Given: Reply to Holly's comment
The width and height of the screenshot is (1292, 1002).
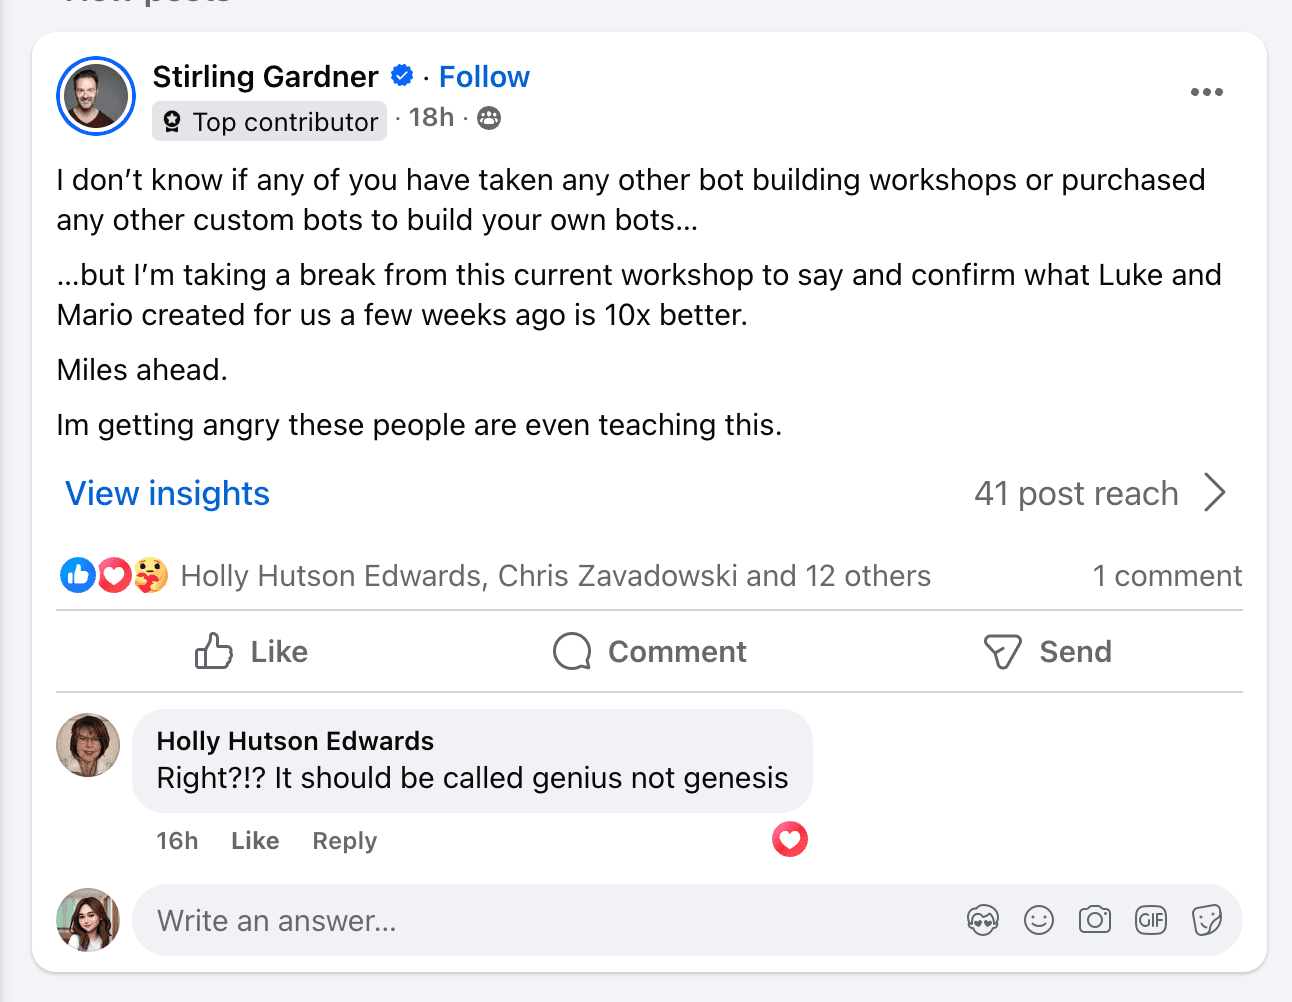Looking at the screenshot, I should click(344, 841).
